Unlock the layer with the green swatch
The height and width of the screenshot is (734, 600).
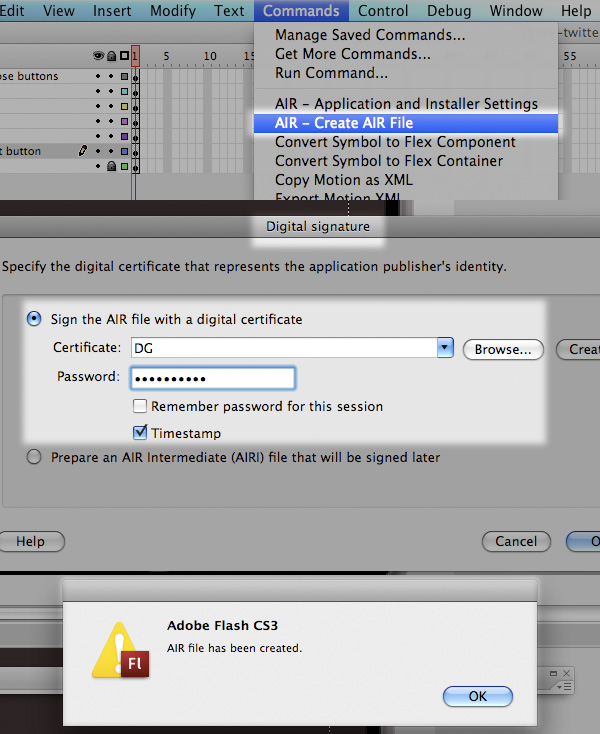pyautogui.click(x=111, y=166)
